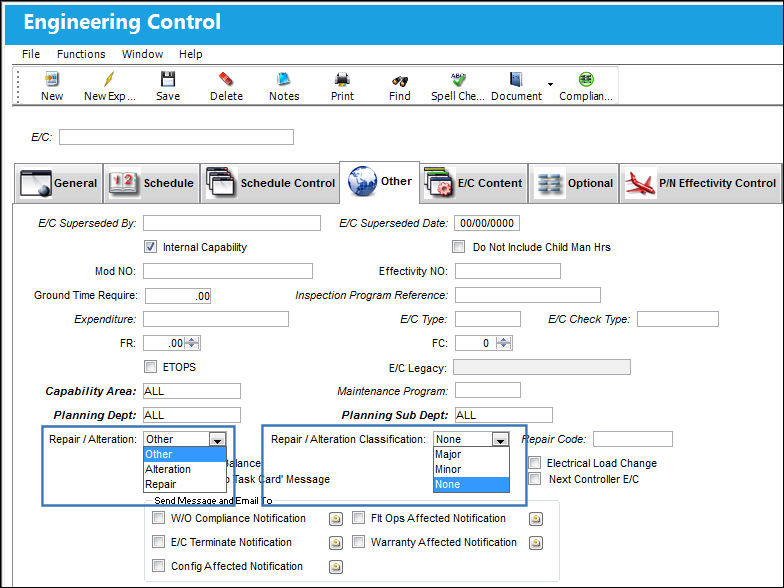Enable Flt Ops Affected Notification checkbox
Viewport: 784px width, 588px height.
358,518
